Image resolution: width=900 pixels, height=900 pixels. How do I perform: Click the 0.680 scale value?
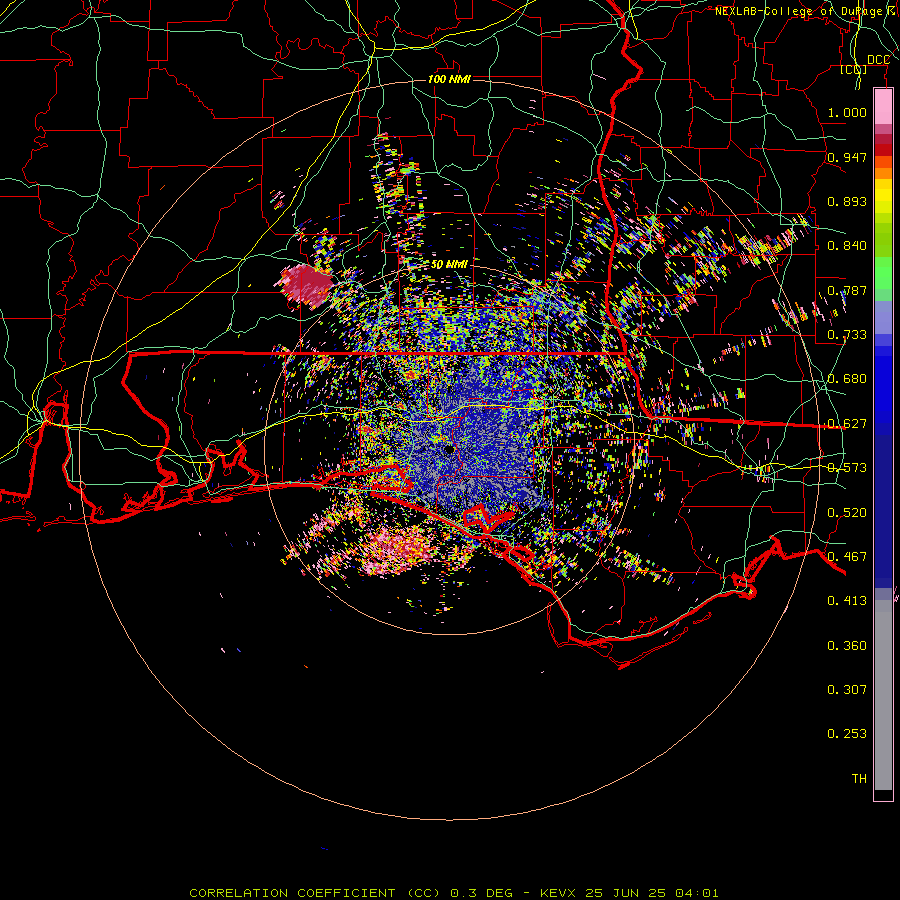(847, 379)
